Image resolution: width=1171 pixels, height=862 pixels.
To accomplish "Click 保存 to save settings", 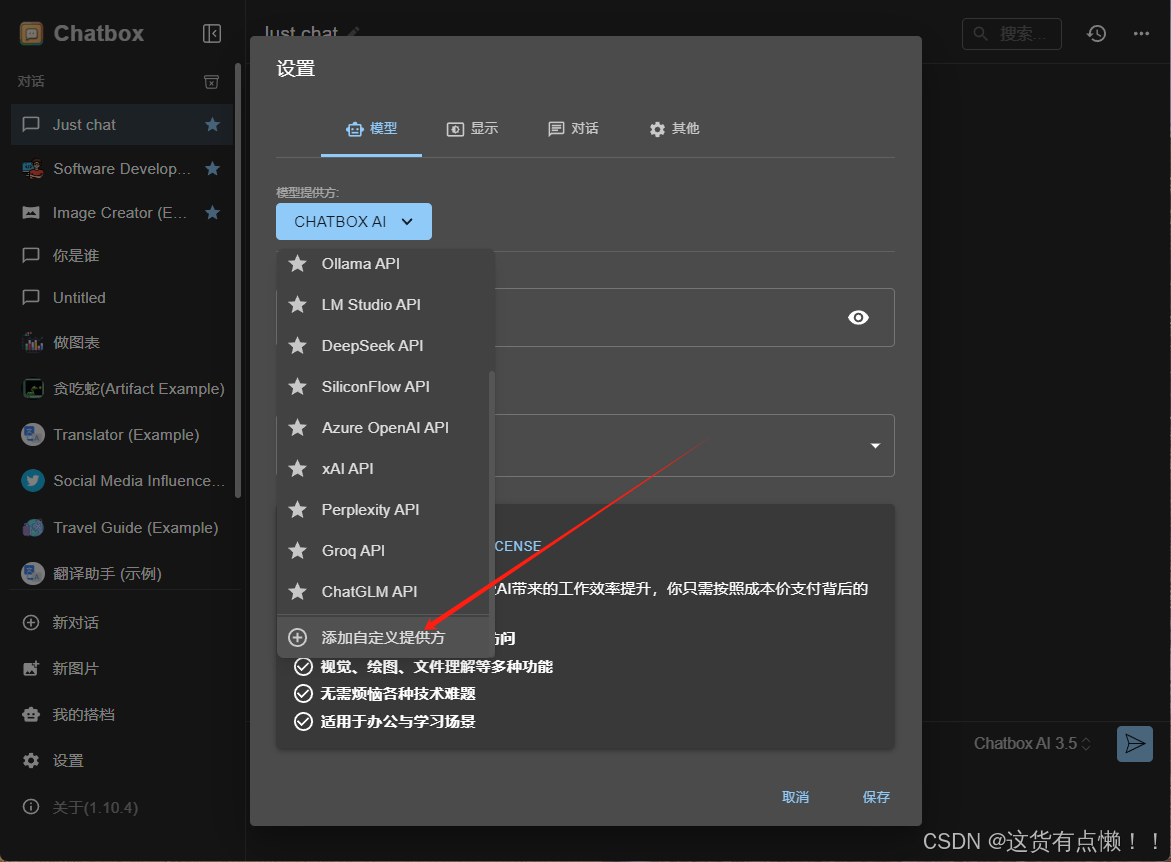I will click(x=876, y=797).
